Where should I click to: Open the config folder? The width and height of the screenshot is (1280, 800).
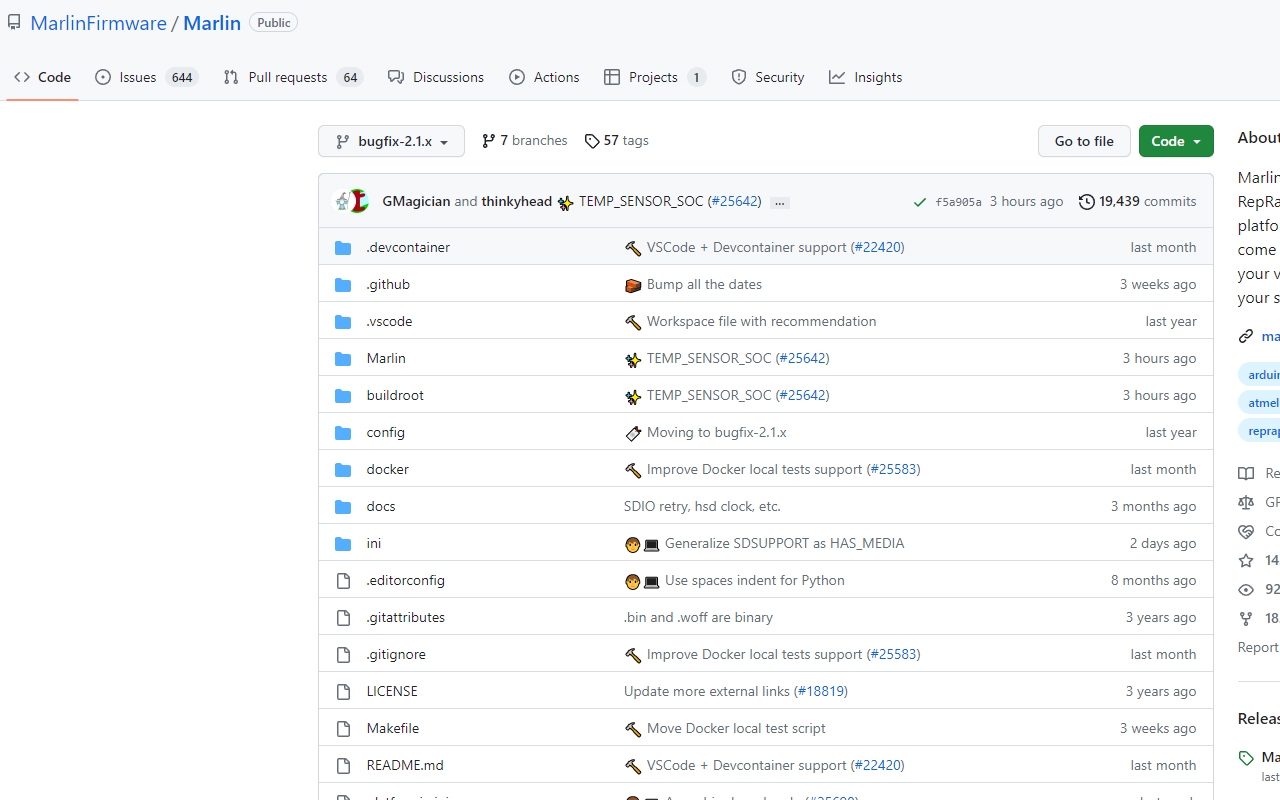click(x=385, y=432)
